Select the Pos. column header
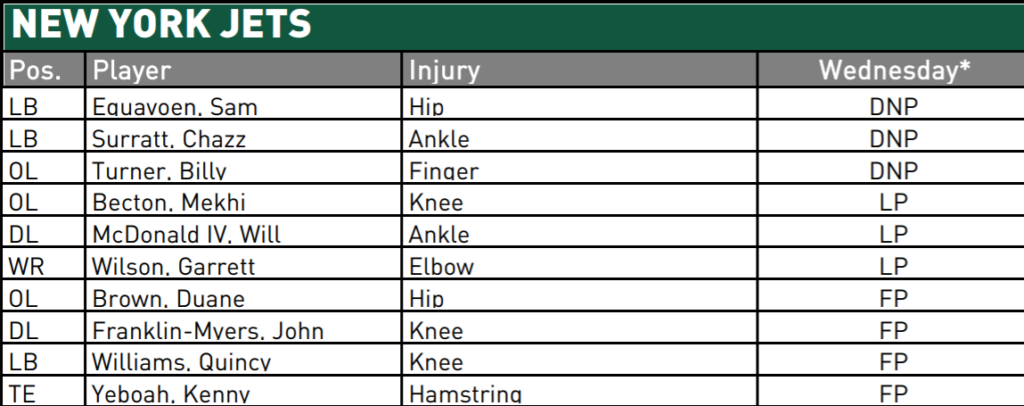The height and width of the screenshot is (406, 1024). pyautogui.click(x=33, y=71)
